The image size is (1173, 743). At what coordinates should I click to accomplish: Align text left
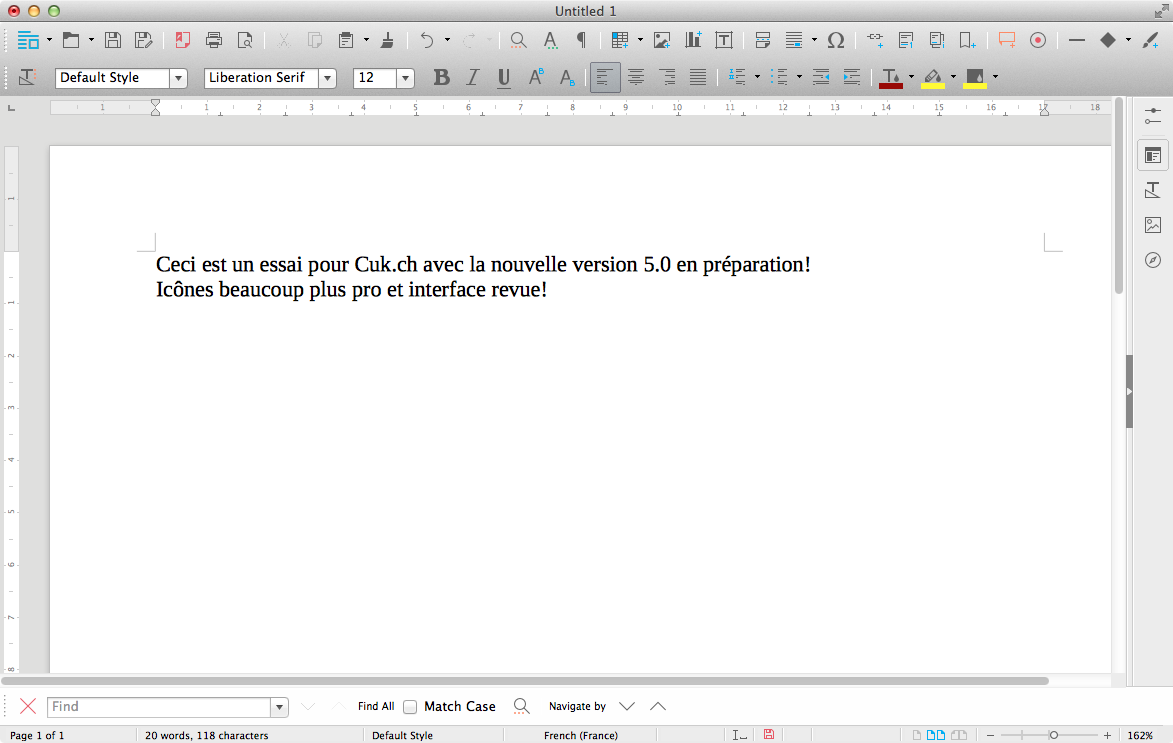pos(604,77)
